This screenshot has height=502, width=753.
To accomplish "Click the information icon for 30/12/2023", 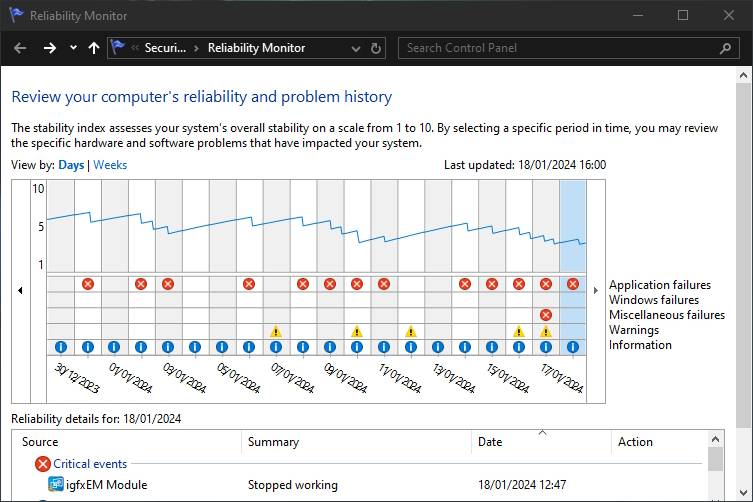I will [x=60, y=347].
